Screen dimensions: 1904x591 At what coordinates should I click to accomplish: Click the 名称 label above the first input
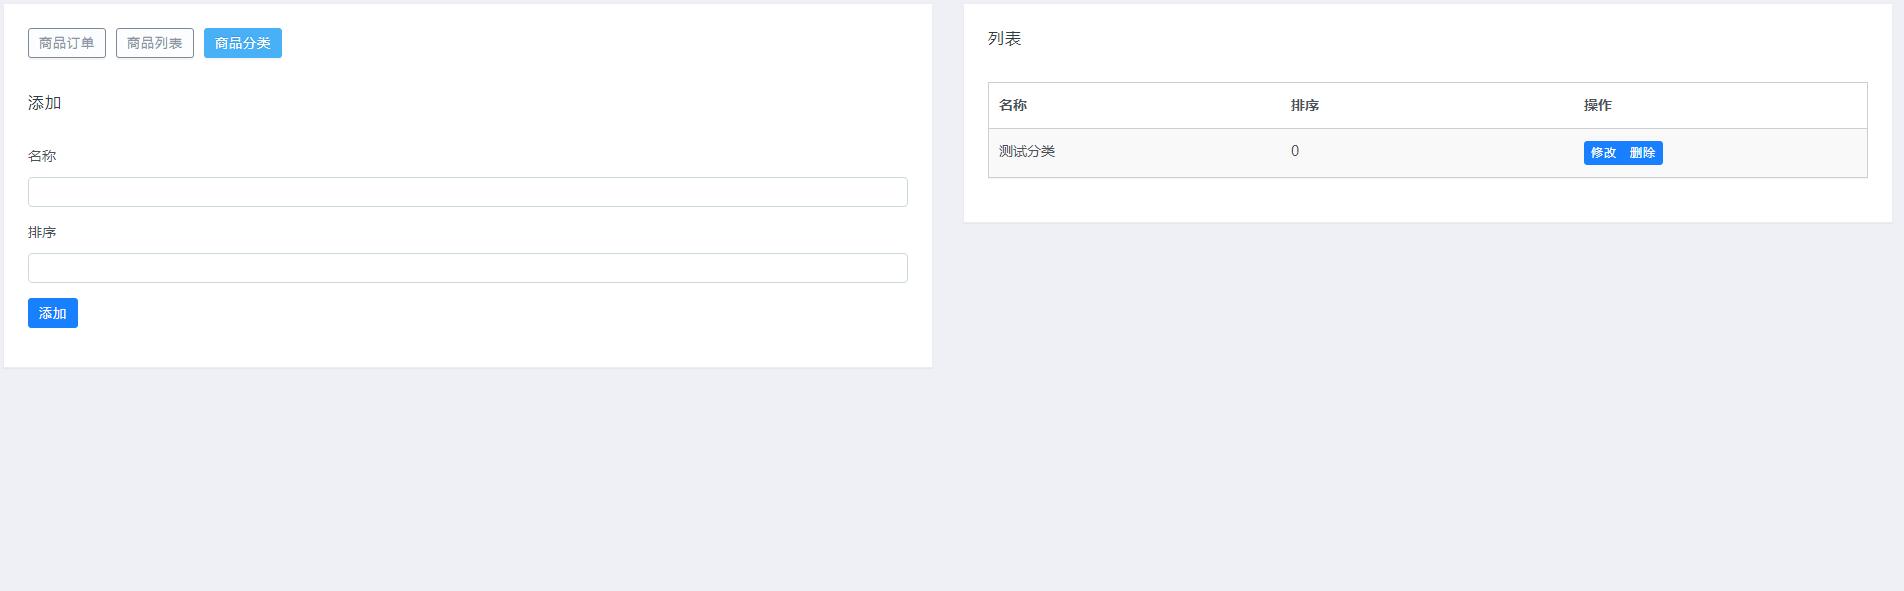pos(42,156)
